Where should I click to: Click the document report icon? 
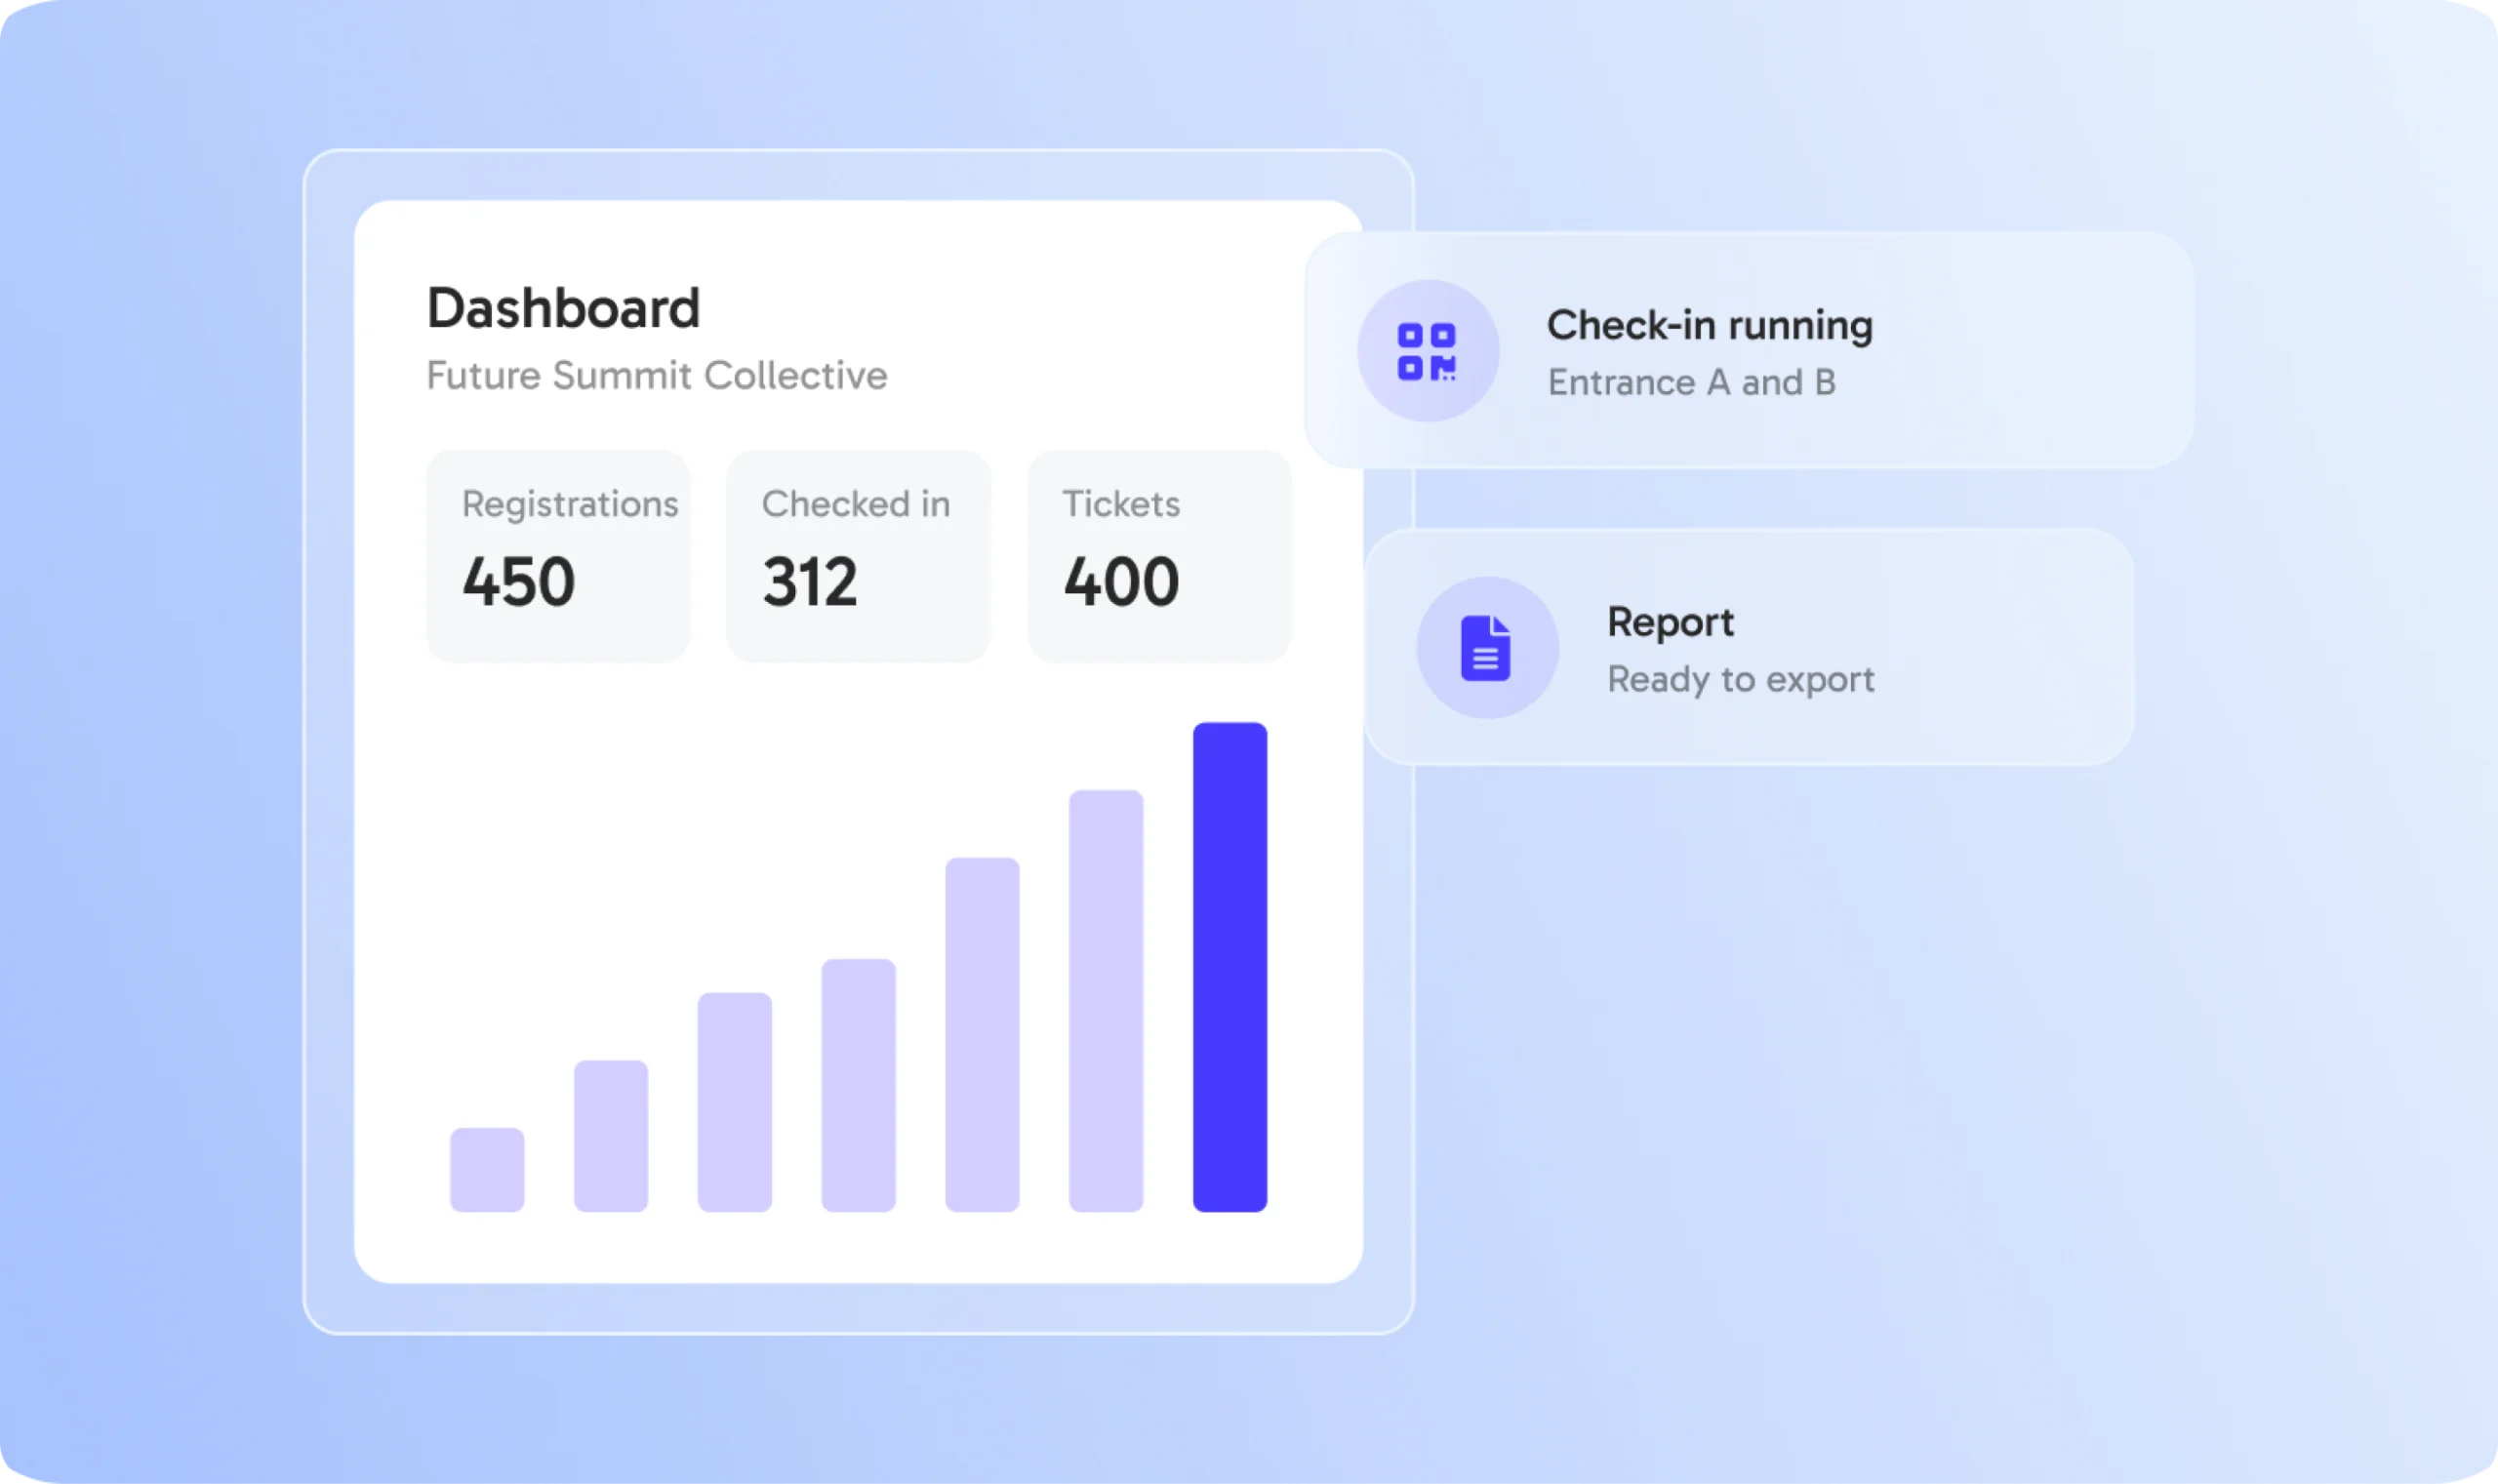1486,648
